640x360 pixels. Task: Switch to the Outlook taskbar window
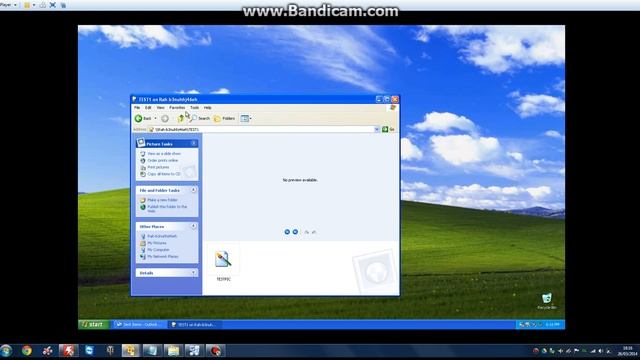[139, 324]
